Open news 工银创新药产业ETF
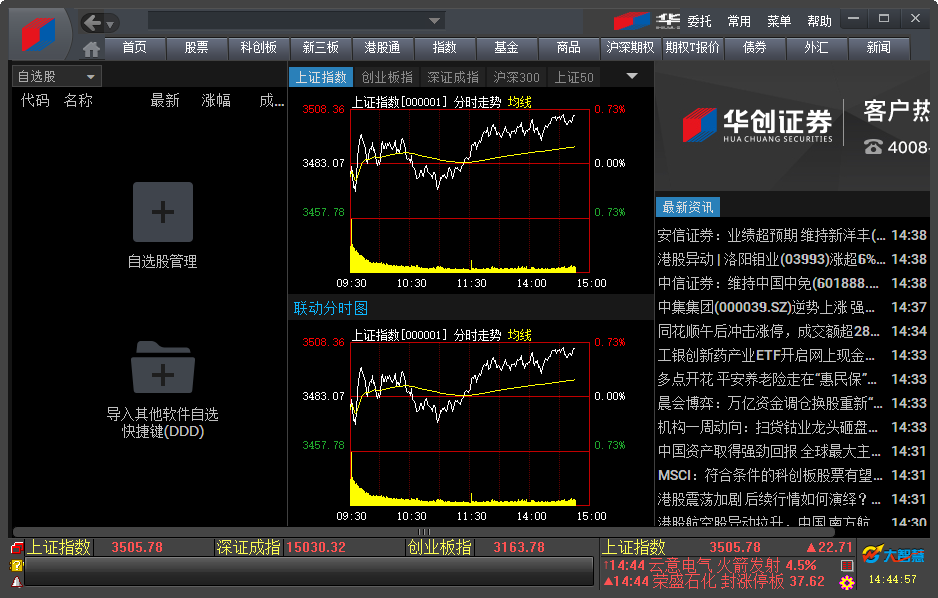The width and height of the screenshot is (938, 598). pos(793,355)
